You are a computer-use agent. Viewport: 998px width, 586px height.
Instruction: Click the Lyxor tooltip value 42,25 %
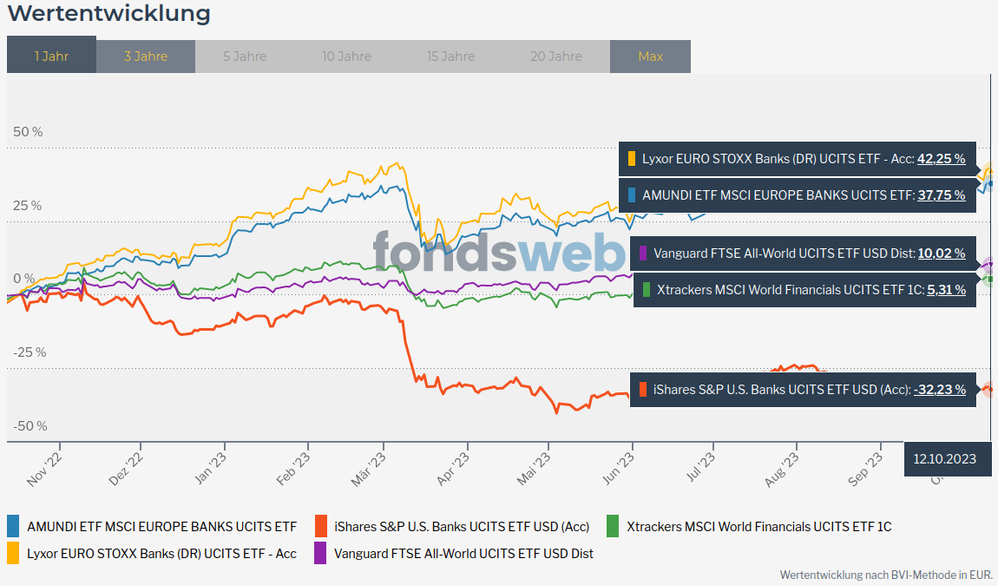[x=941, y=159]
